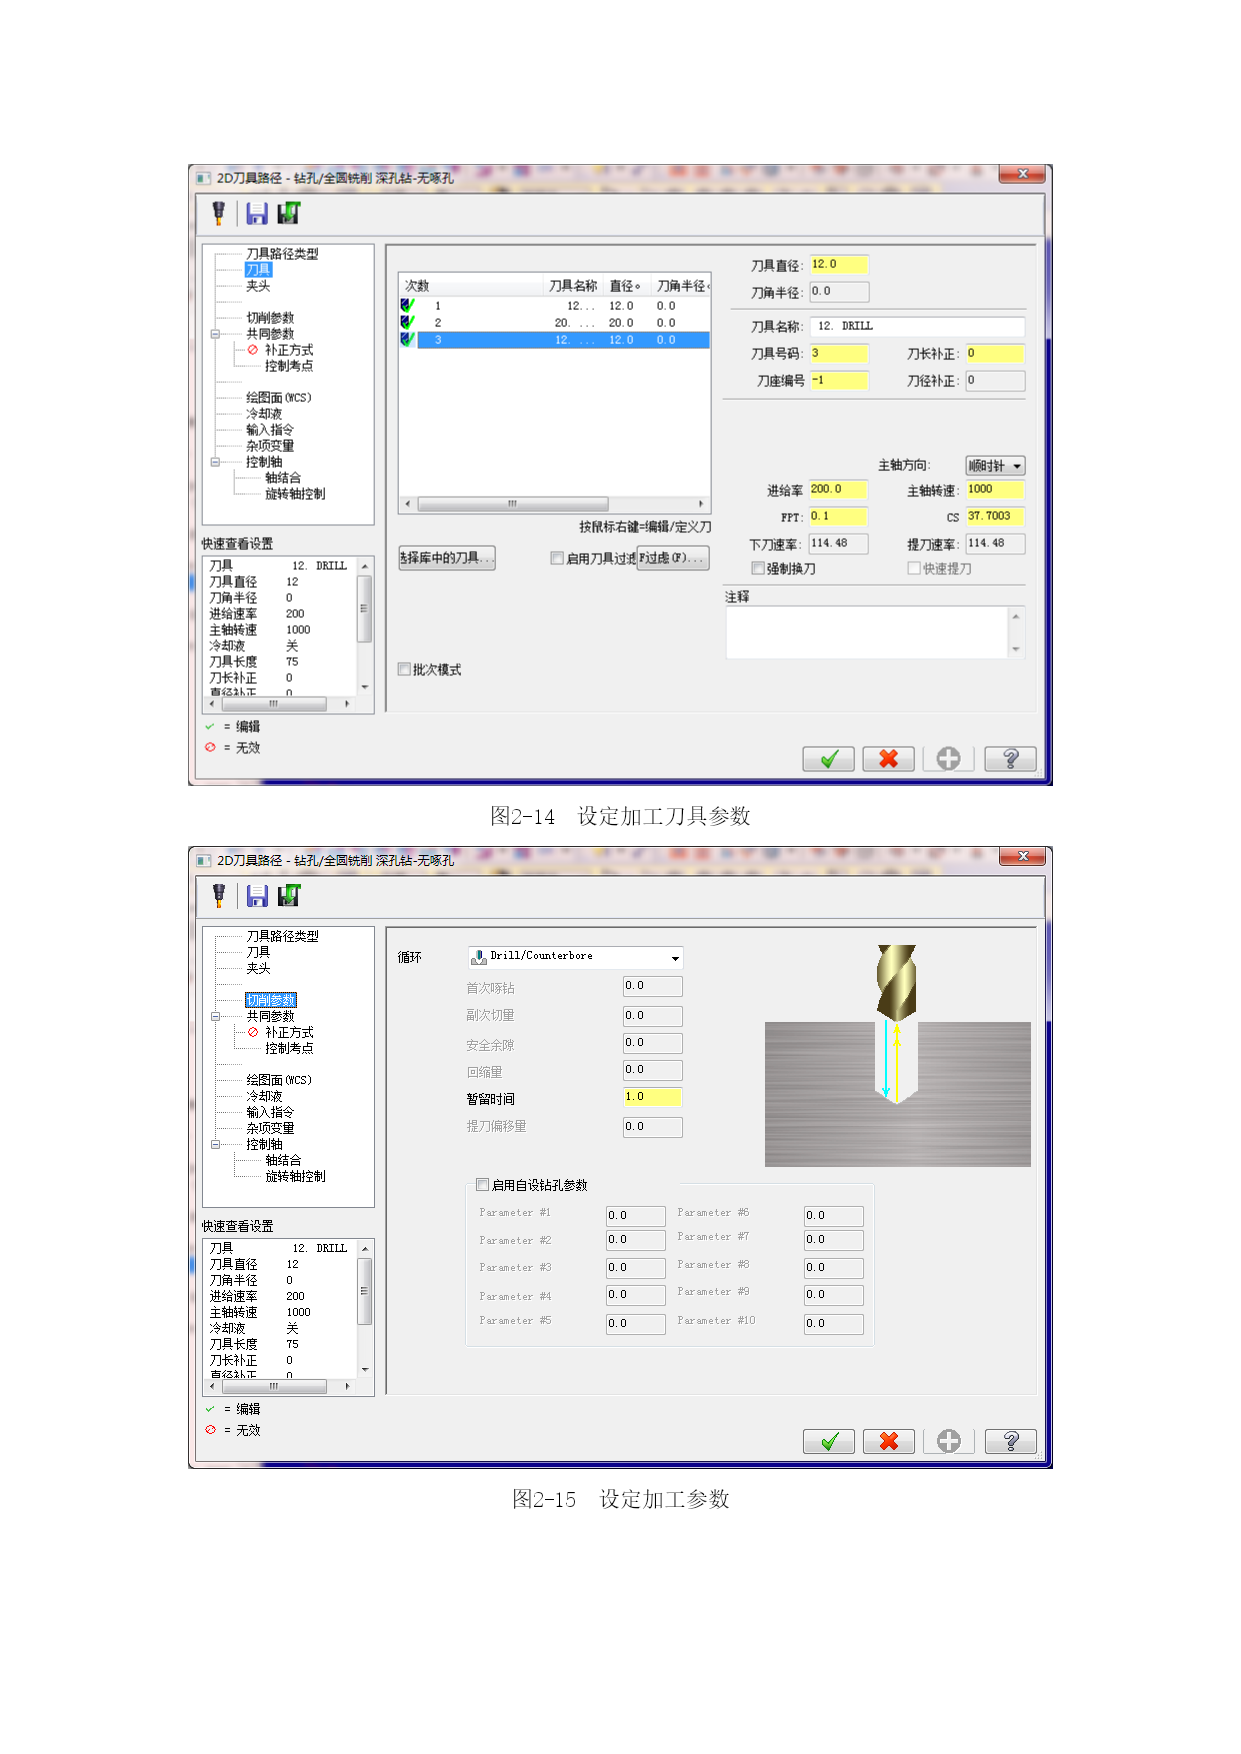This screenshot has width=1241, height=1754.
Task: Click the 刀具直径 input field showing 12.0
Action: (839, 264)
